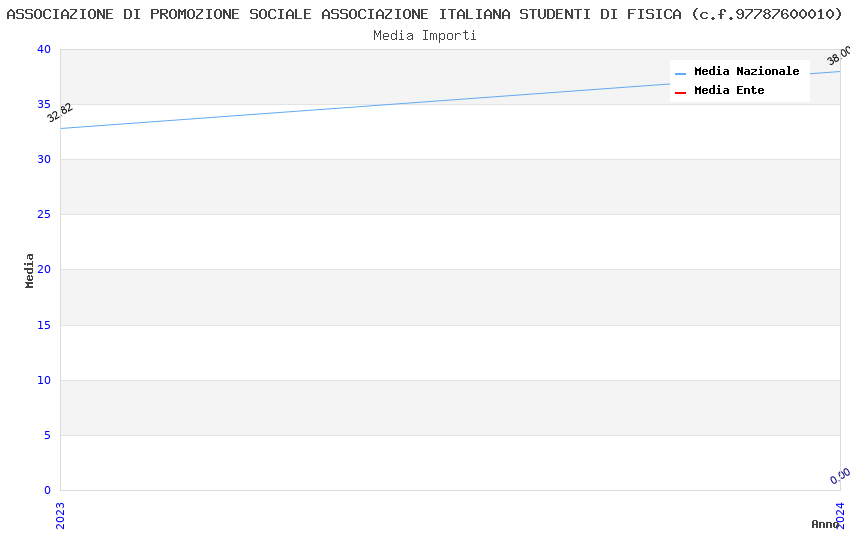Click the 10 y-axis tick label
Screen dimensions: 850x550
43,380
